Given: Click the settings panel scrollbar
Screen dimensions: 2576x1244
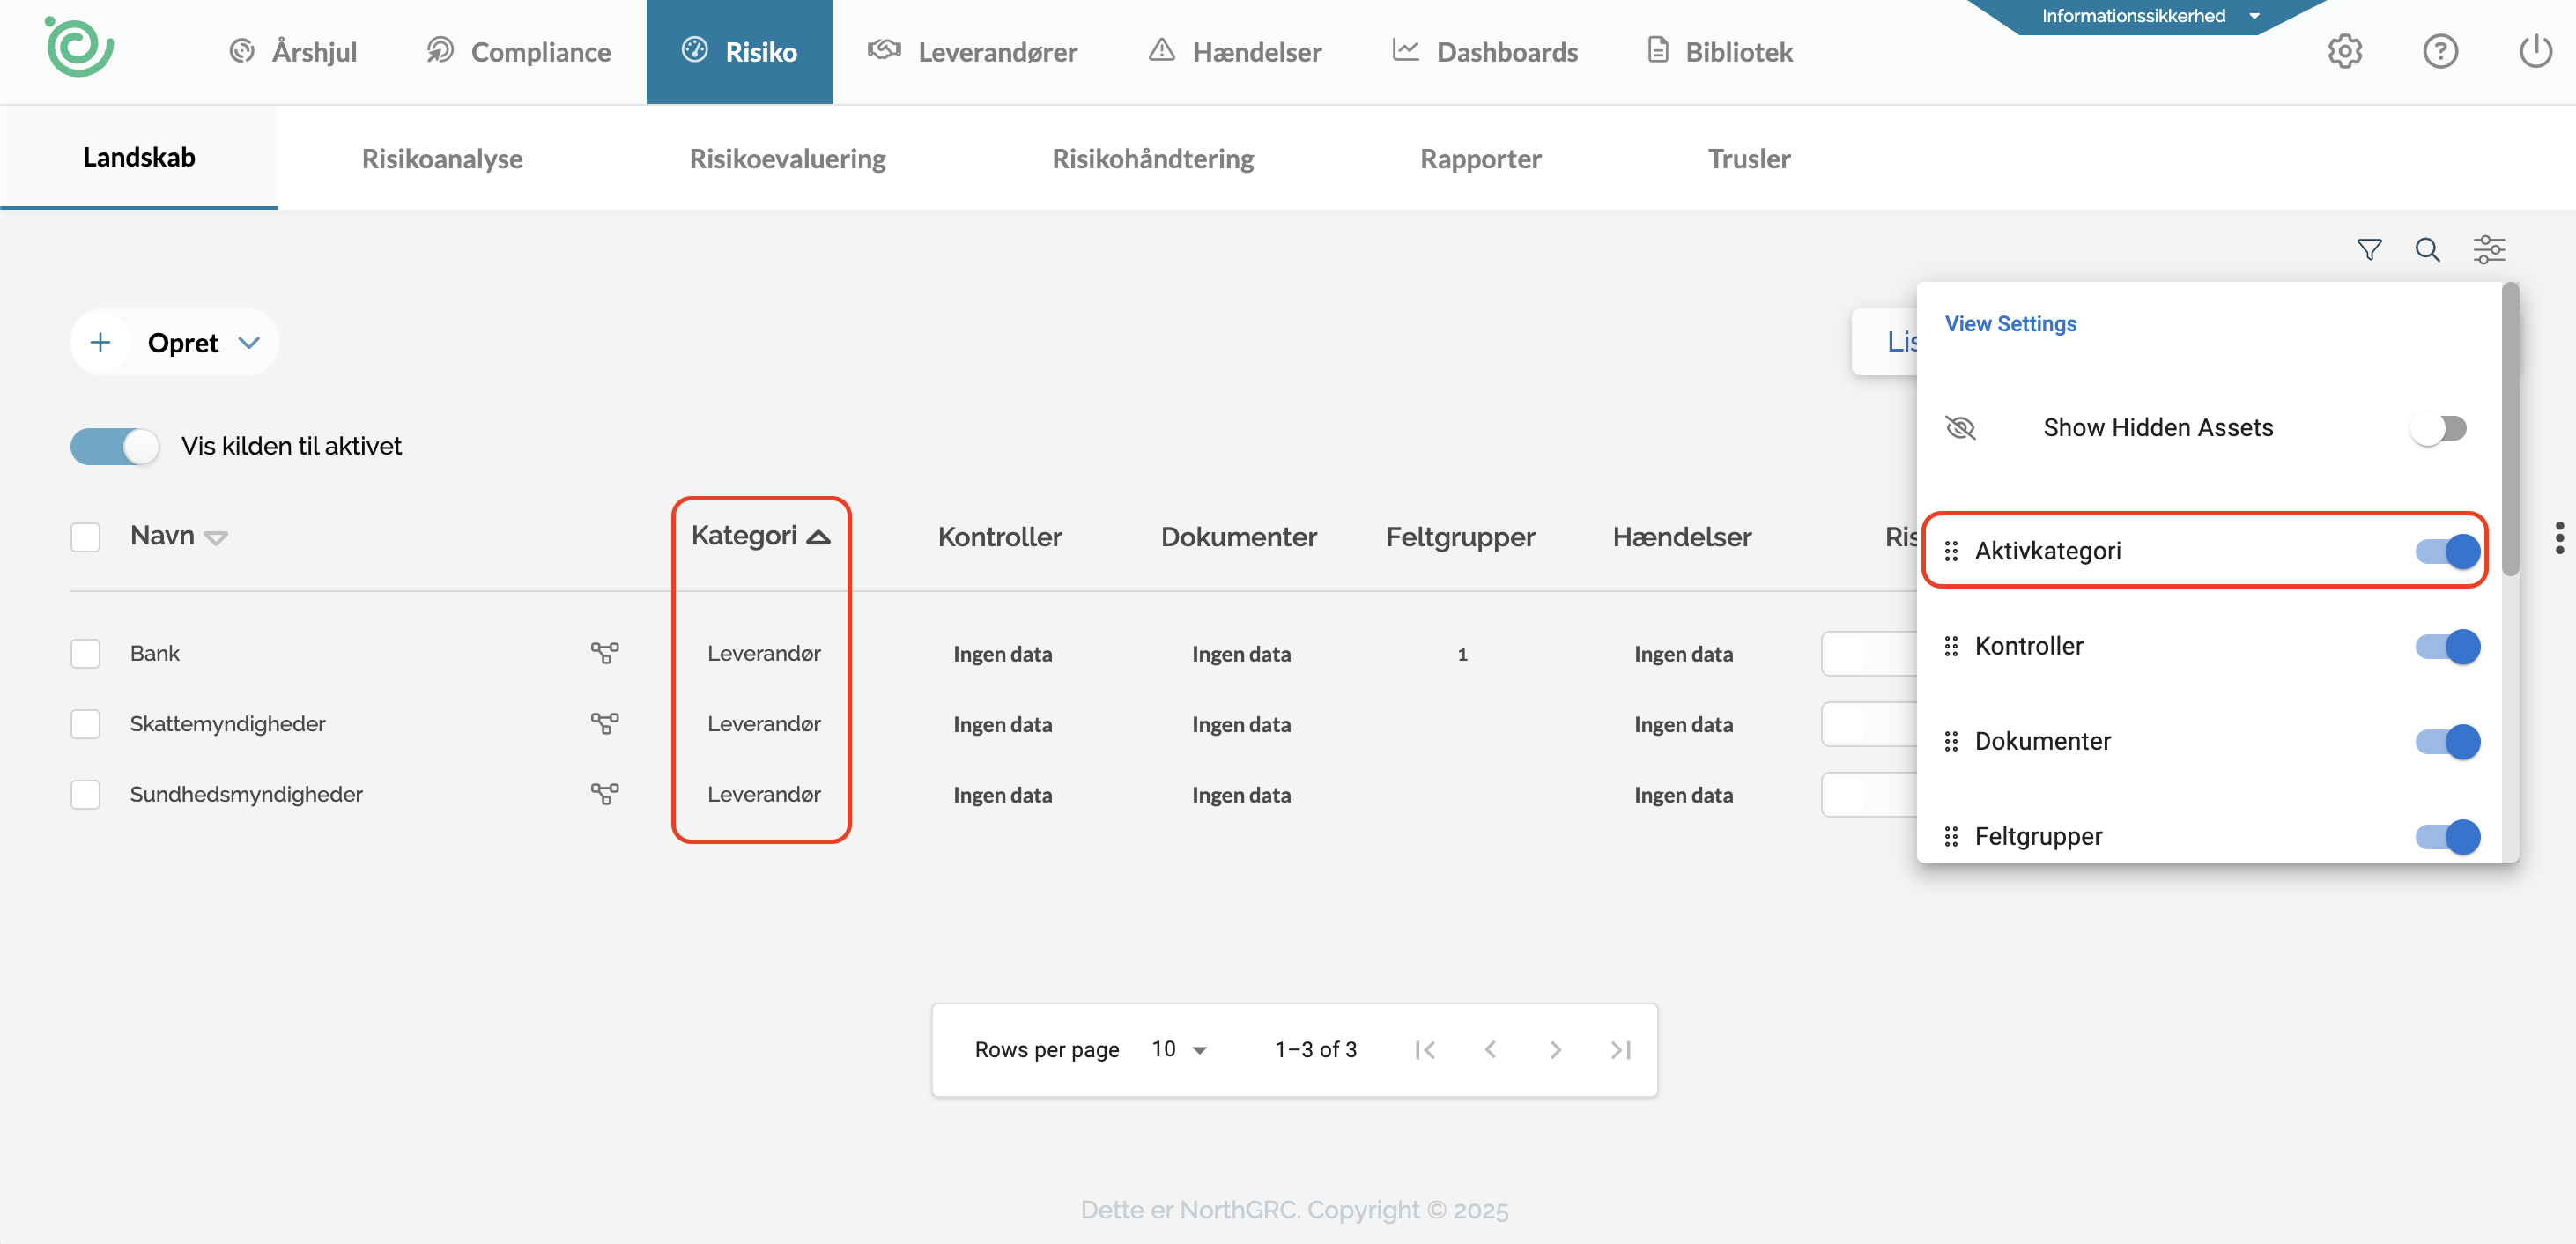Looking at the screenshot, I should pos(2510,430).
